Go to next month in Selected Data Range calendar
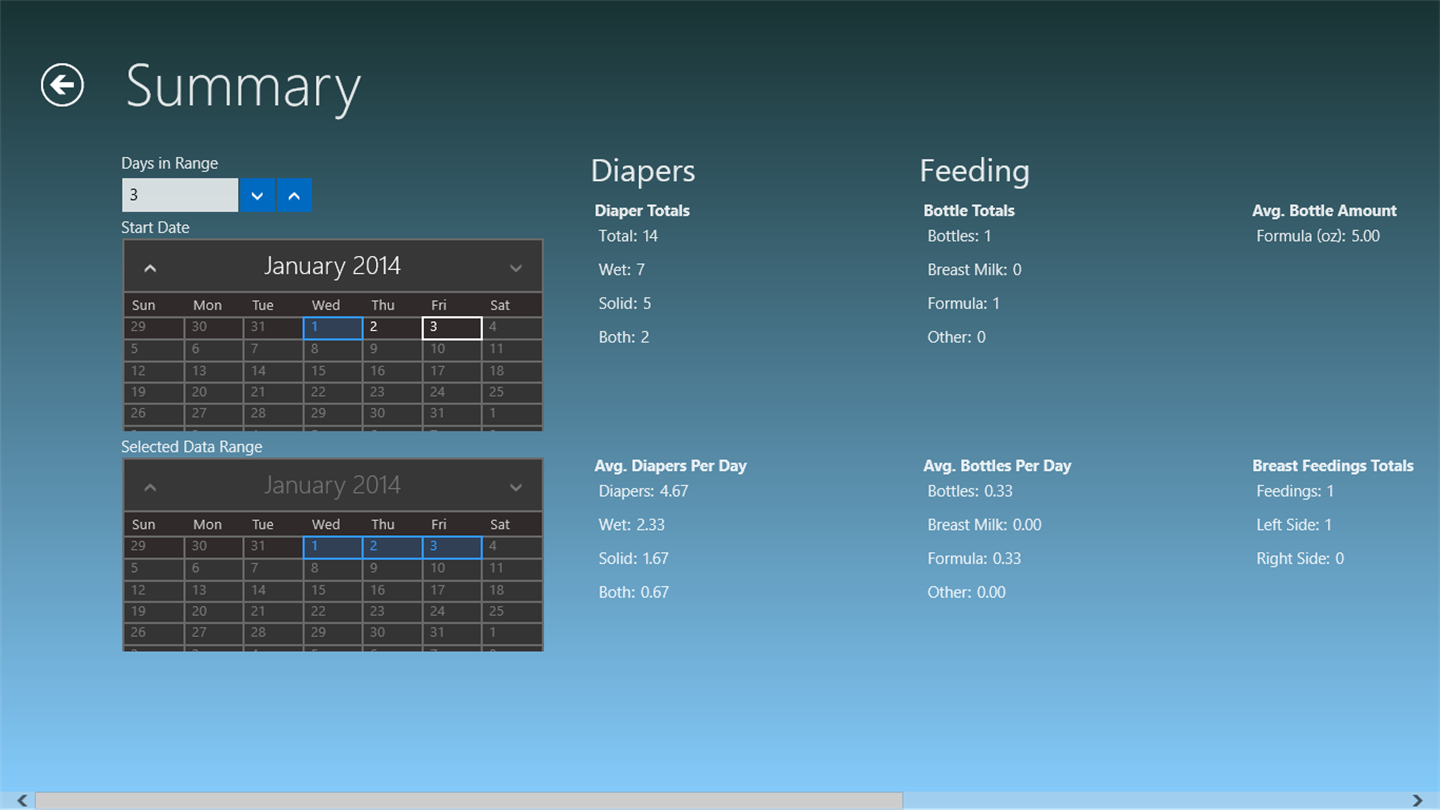This screenshot has width=1440, height=810. point(516,487)
